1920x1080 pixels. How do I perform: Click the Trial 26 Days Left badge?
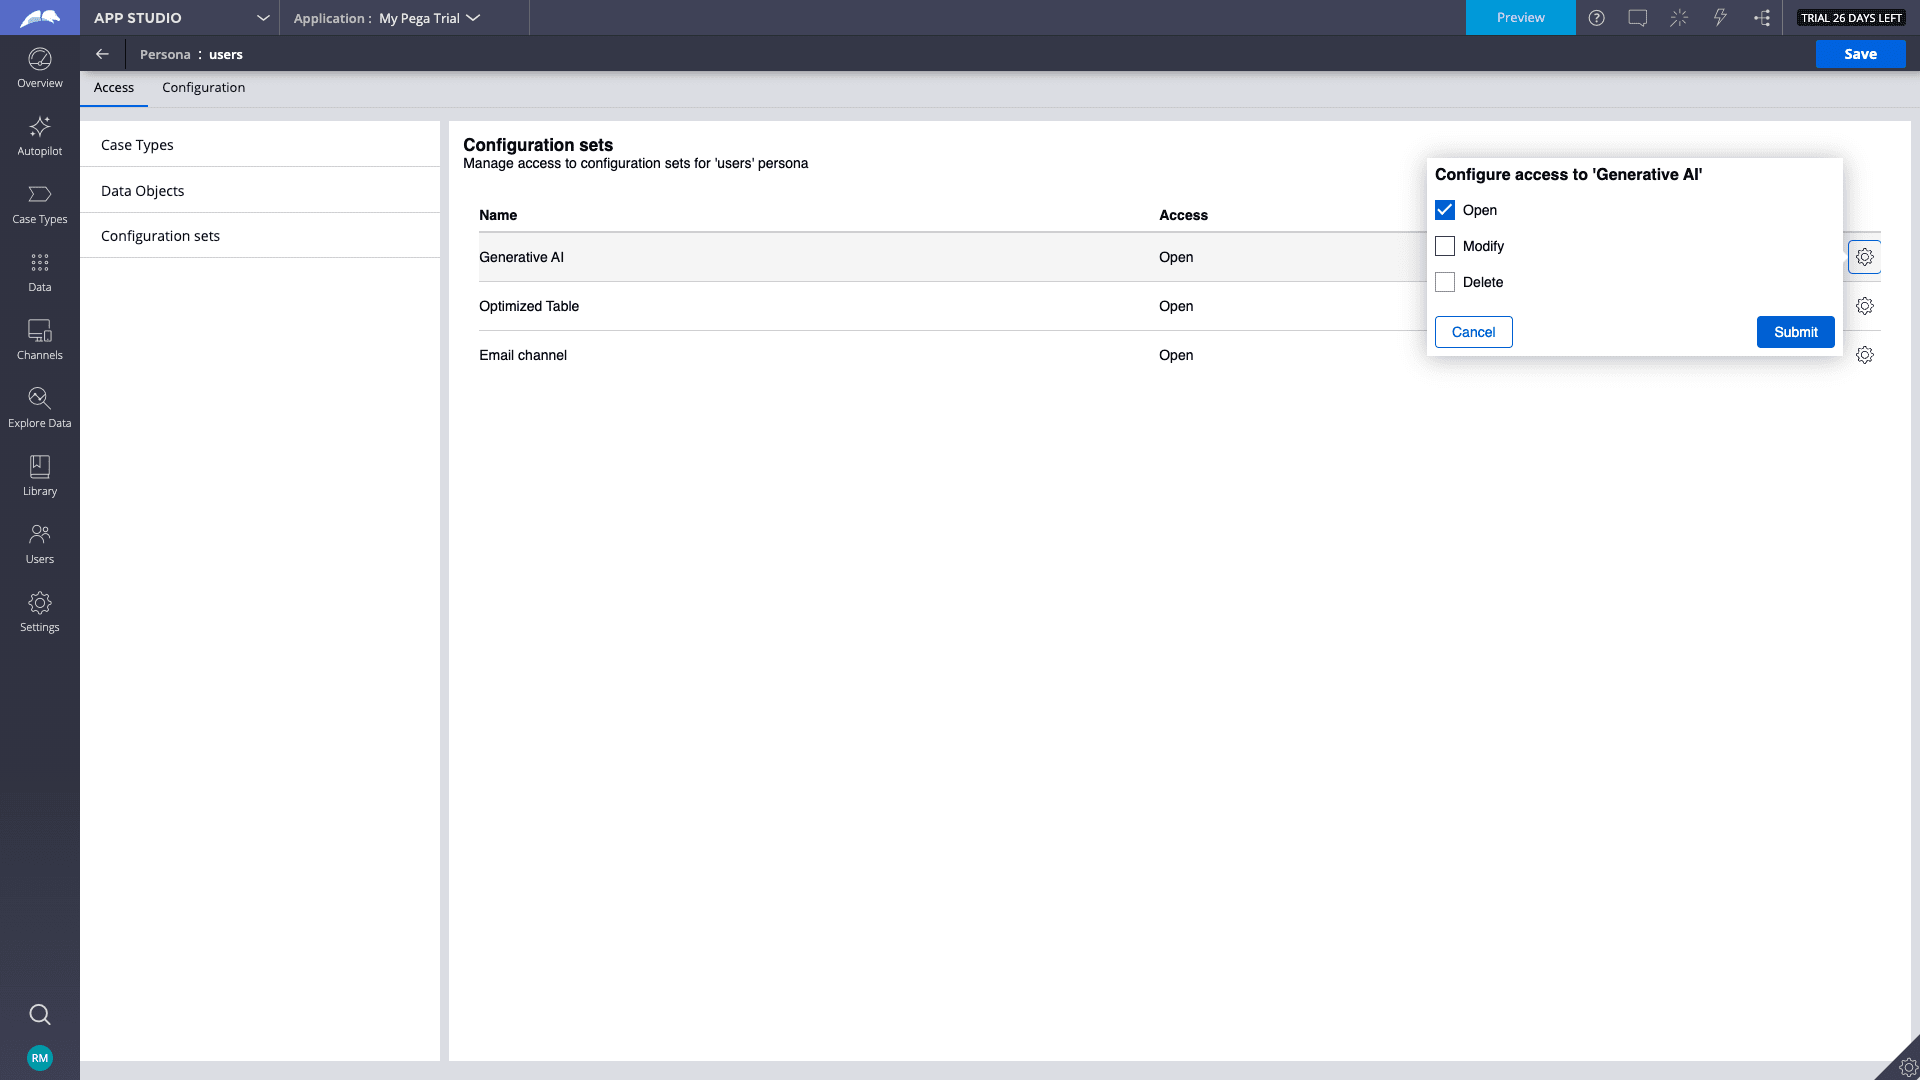(1851, 18)
